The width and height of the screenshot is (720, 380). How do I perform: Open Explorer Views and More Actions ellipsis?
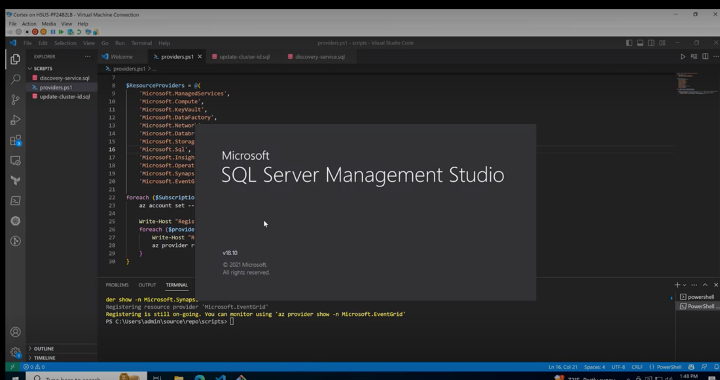87,56
